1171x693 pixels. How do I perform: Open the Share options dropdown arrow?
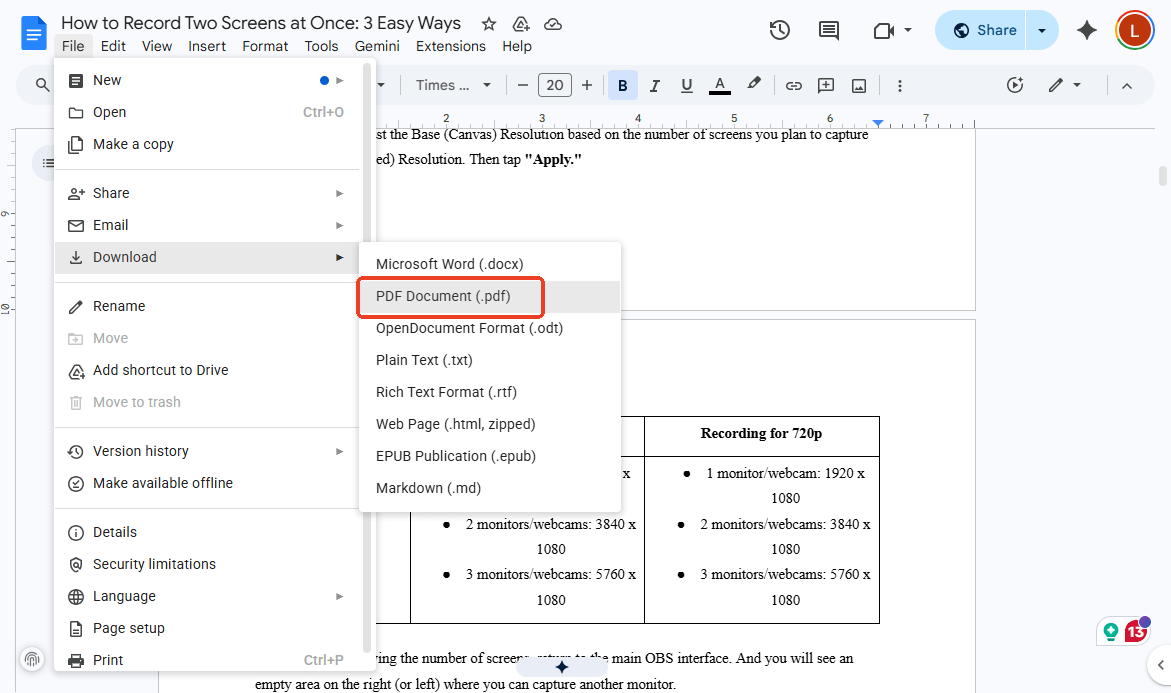[x=1042, y=30]
